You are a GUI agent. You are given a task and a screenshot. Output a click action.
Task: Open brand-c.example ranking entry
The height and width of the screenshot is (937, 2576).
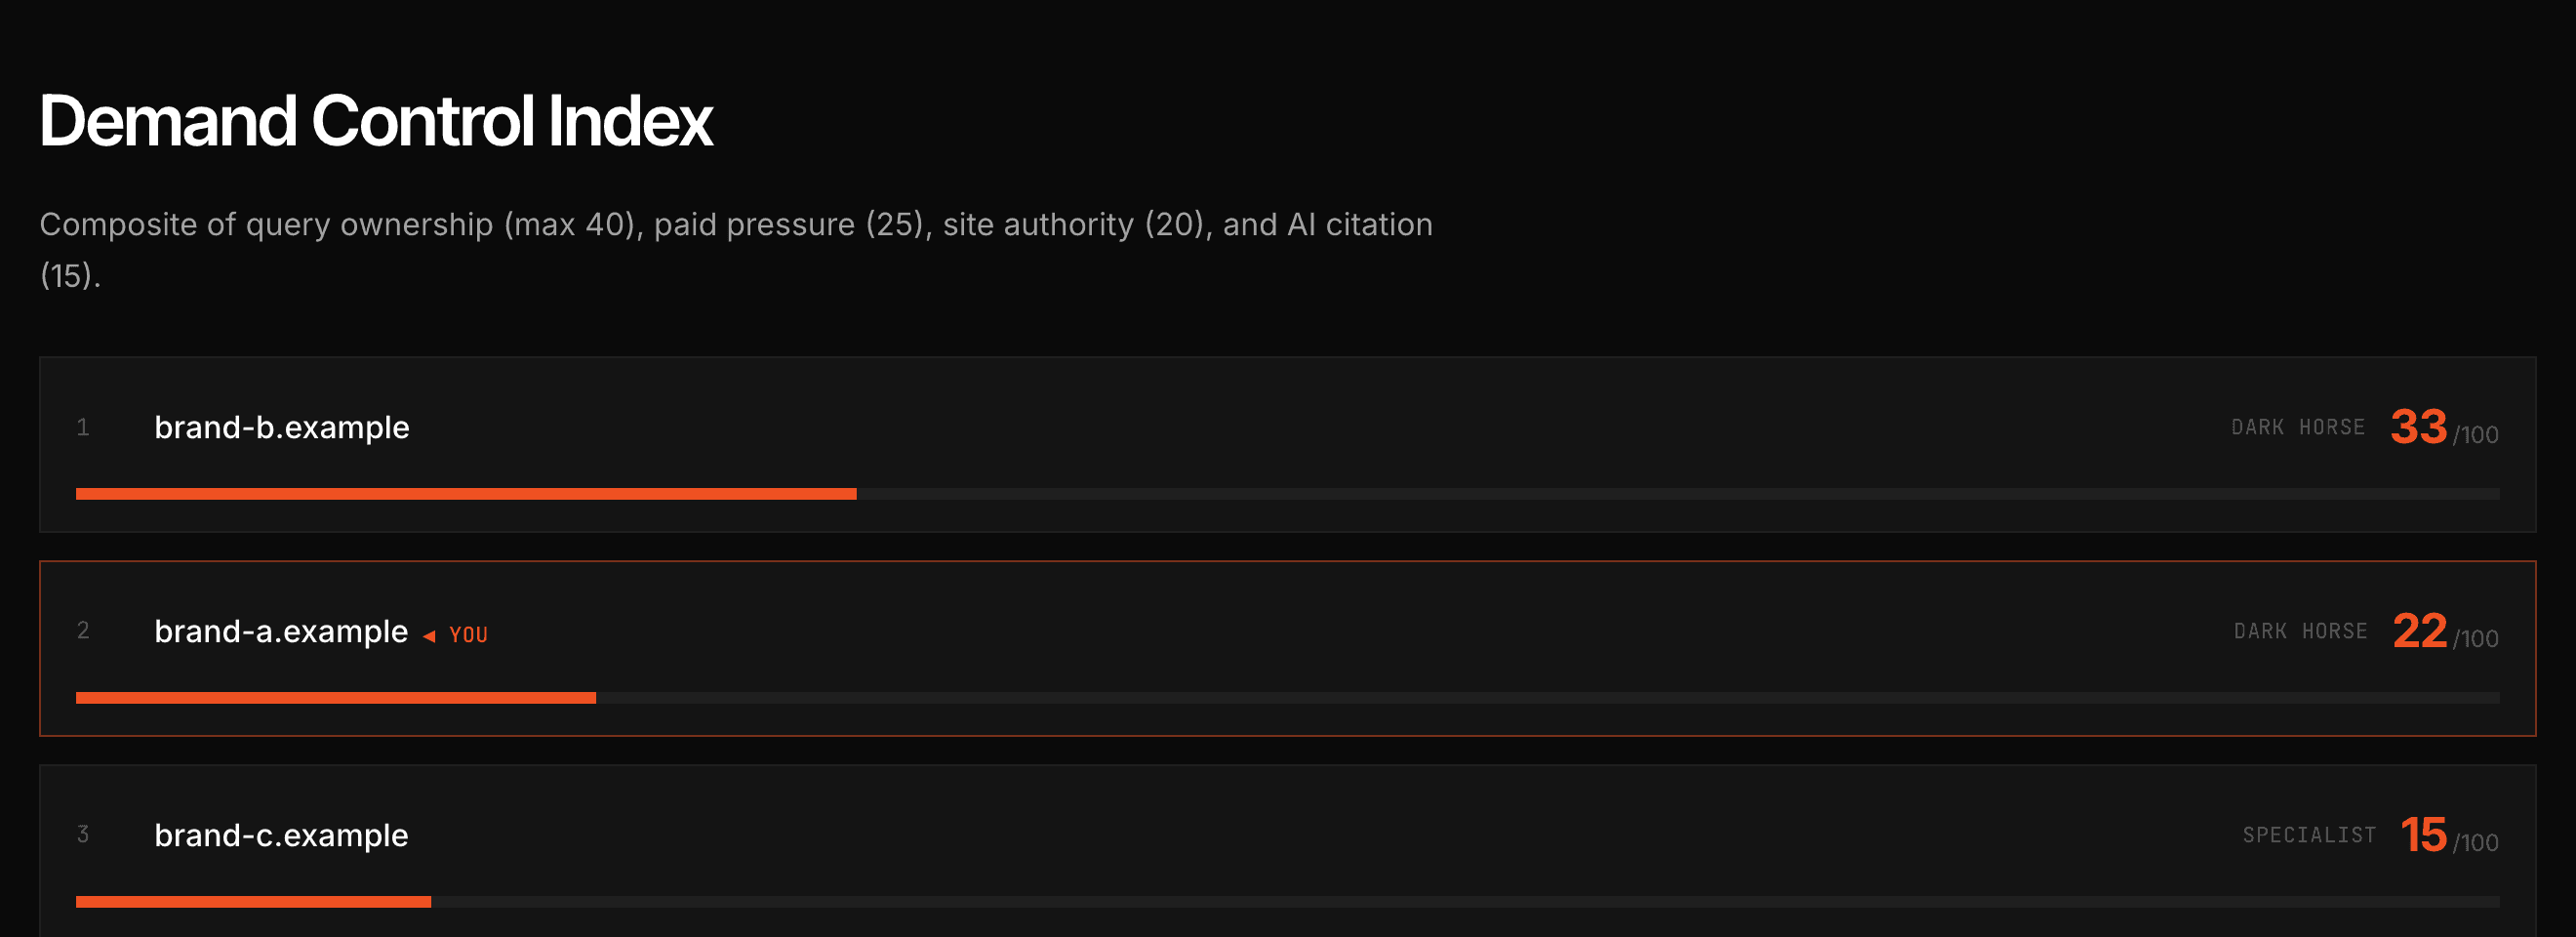[x=1287, y=851]
